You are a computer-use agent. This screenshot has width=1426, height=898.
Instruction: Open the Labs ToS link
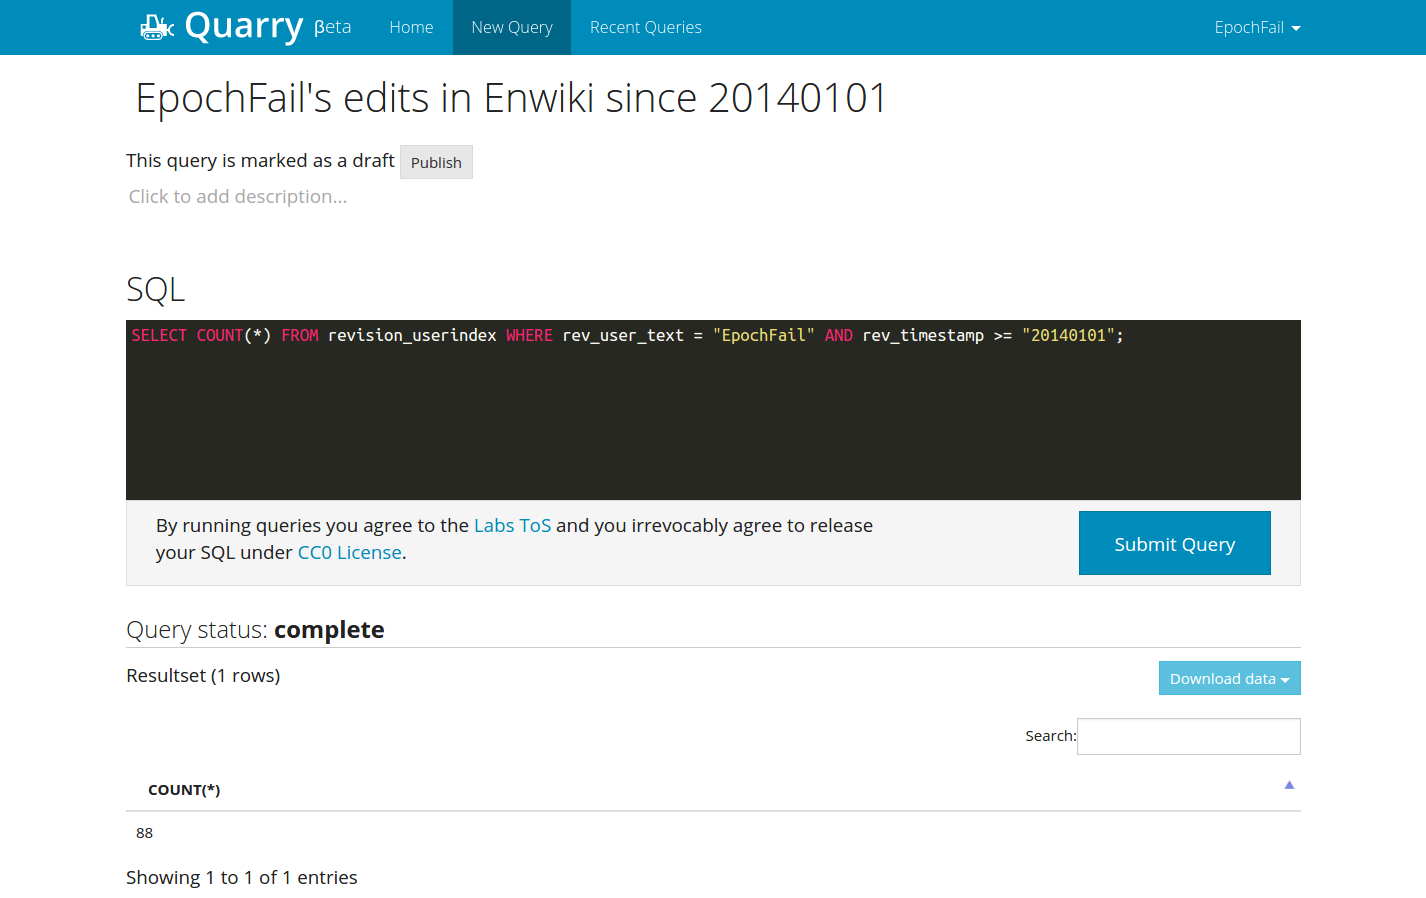(x=512, y=525)
